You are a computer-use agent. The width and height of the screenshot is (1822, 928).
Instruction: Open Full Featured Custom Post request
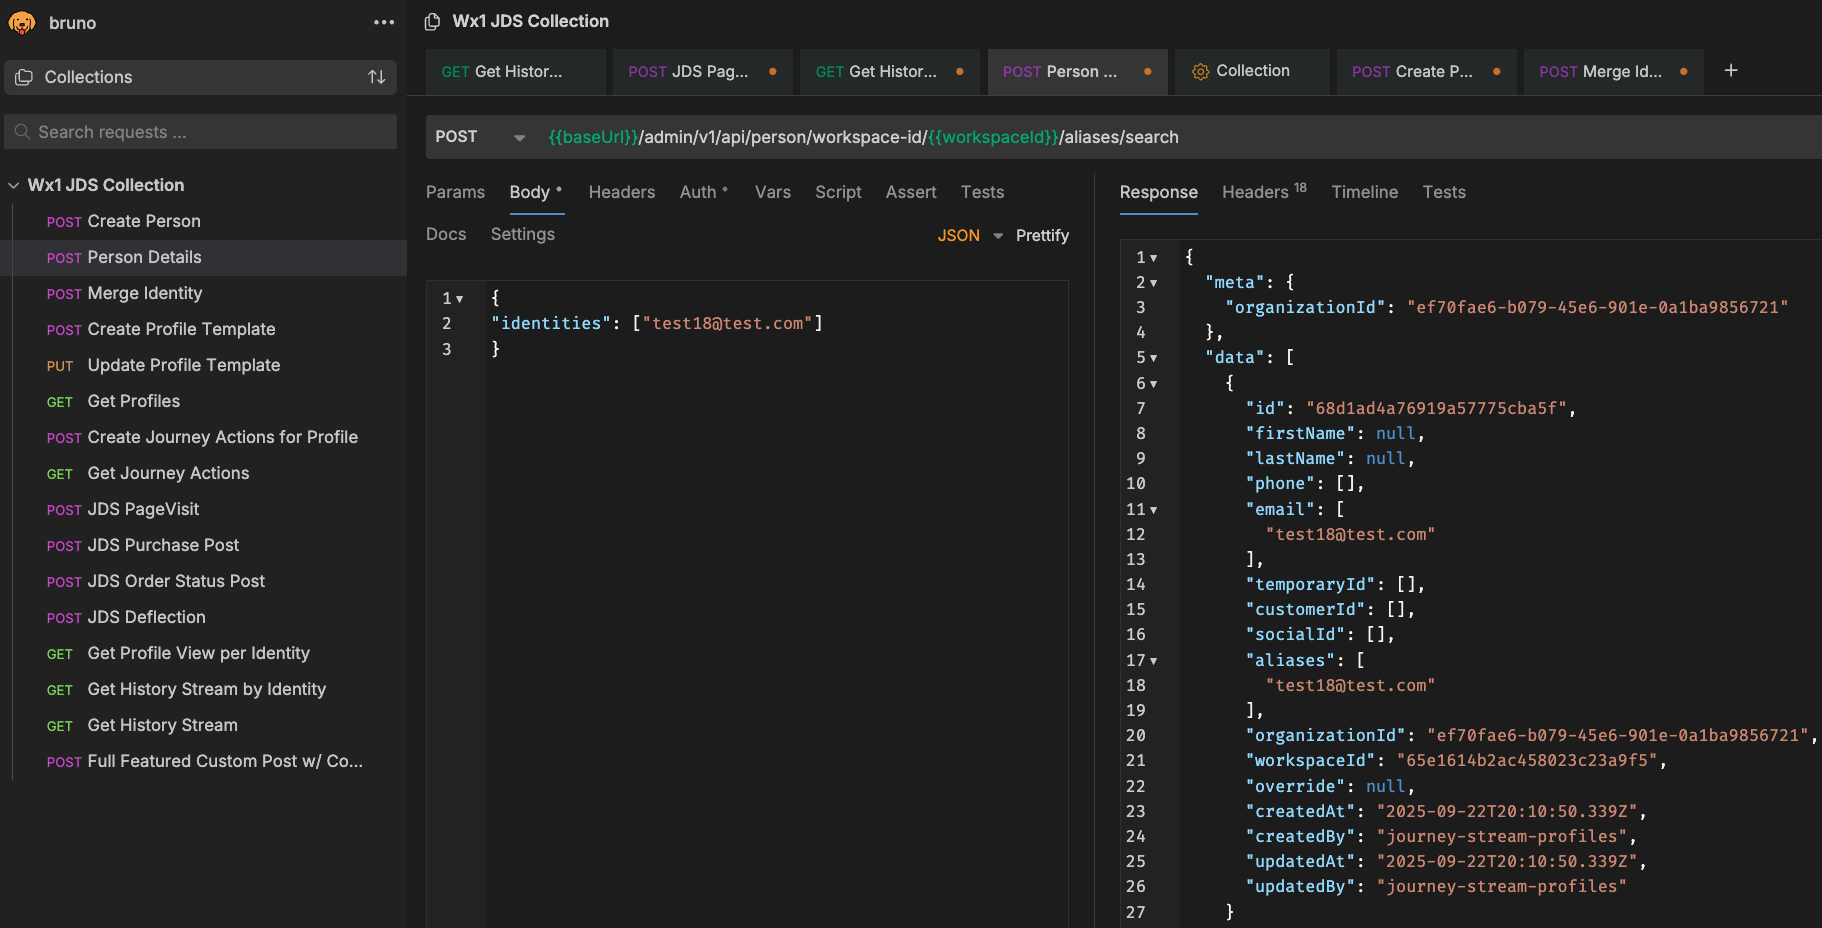pos(203,761)
